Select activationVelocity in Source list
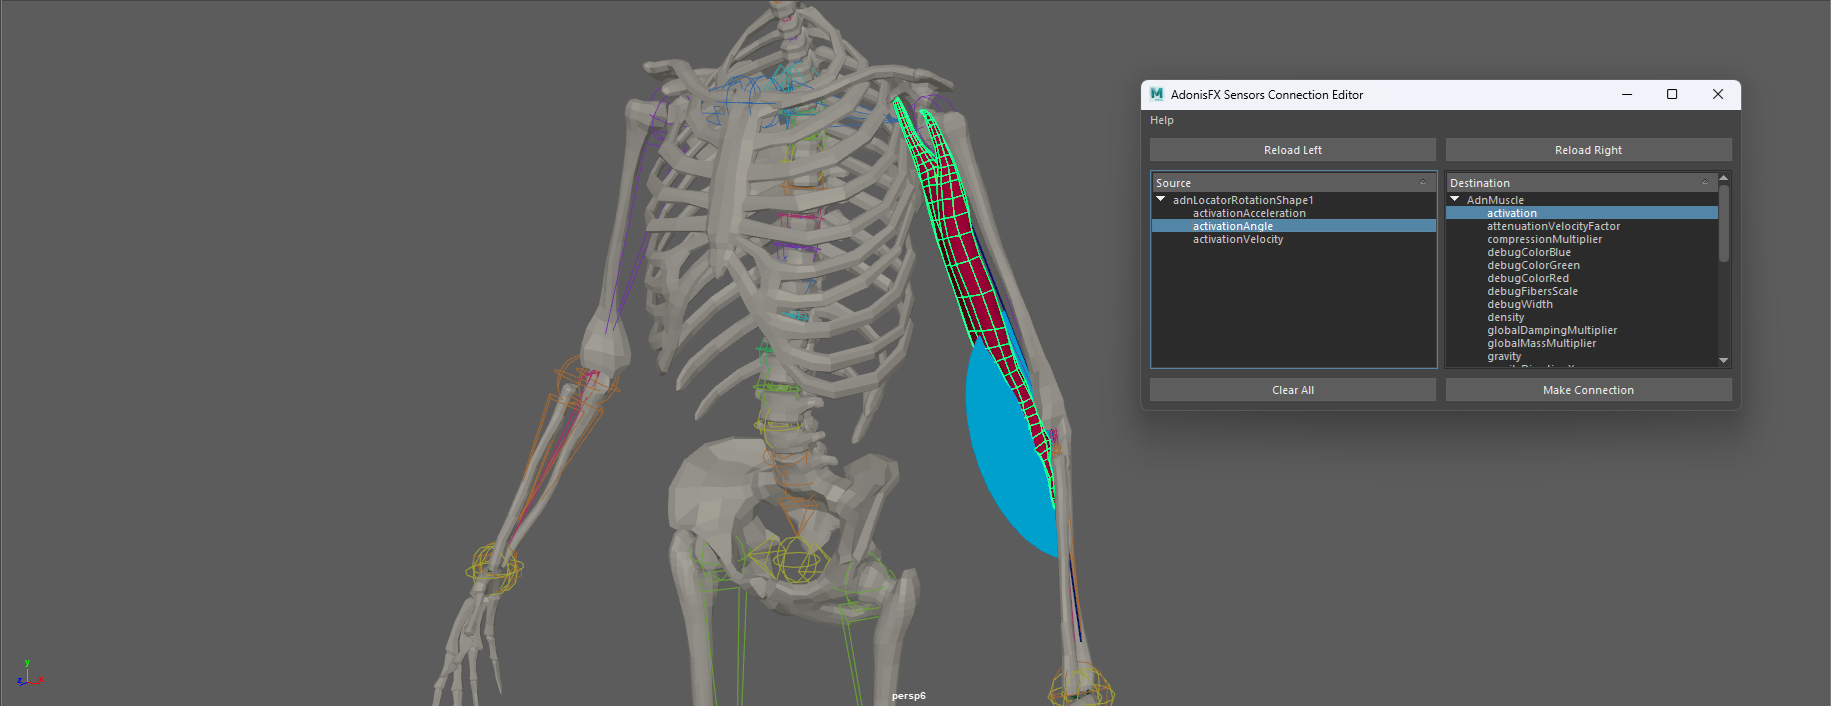Screen dimensions: 1831x706 pos(1238,239)
